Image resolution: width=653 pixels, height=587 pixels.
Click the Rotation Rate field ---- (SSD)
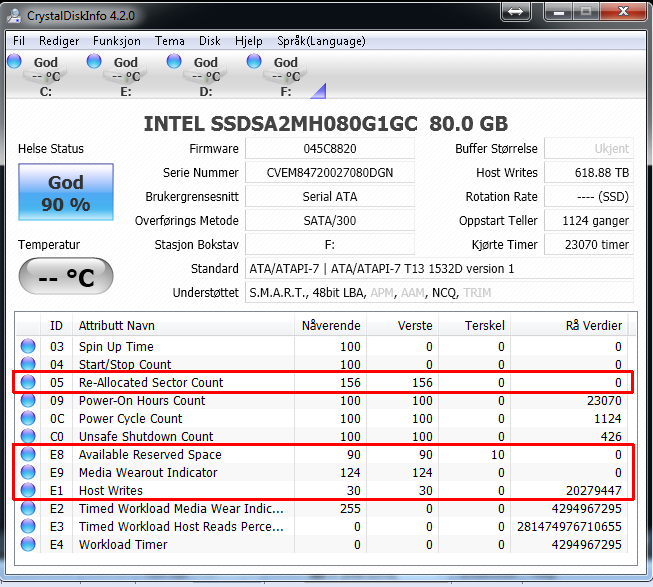[589, 196]
